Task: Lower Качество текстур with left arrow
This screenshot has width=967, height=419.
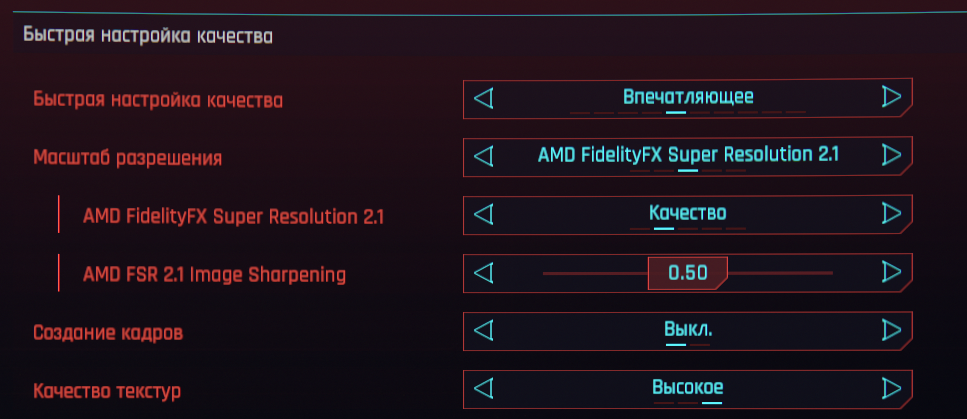Action: coord(484,387)
